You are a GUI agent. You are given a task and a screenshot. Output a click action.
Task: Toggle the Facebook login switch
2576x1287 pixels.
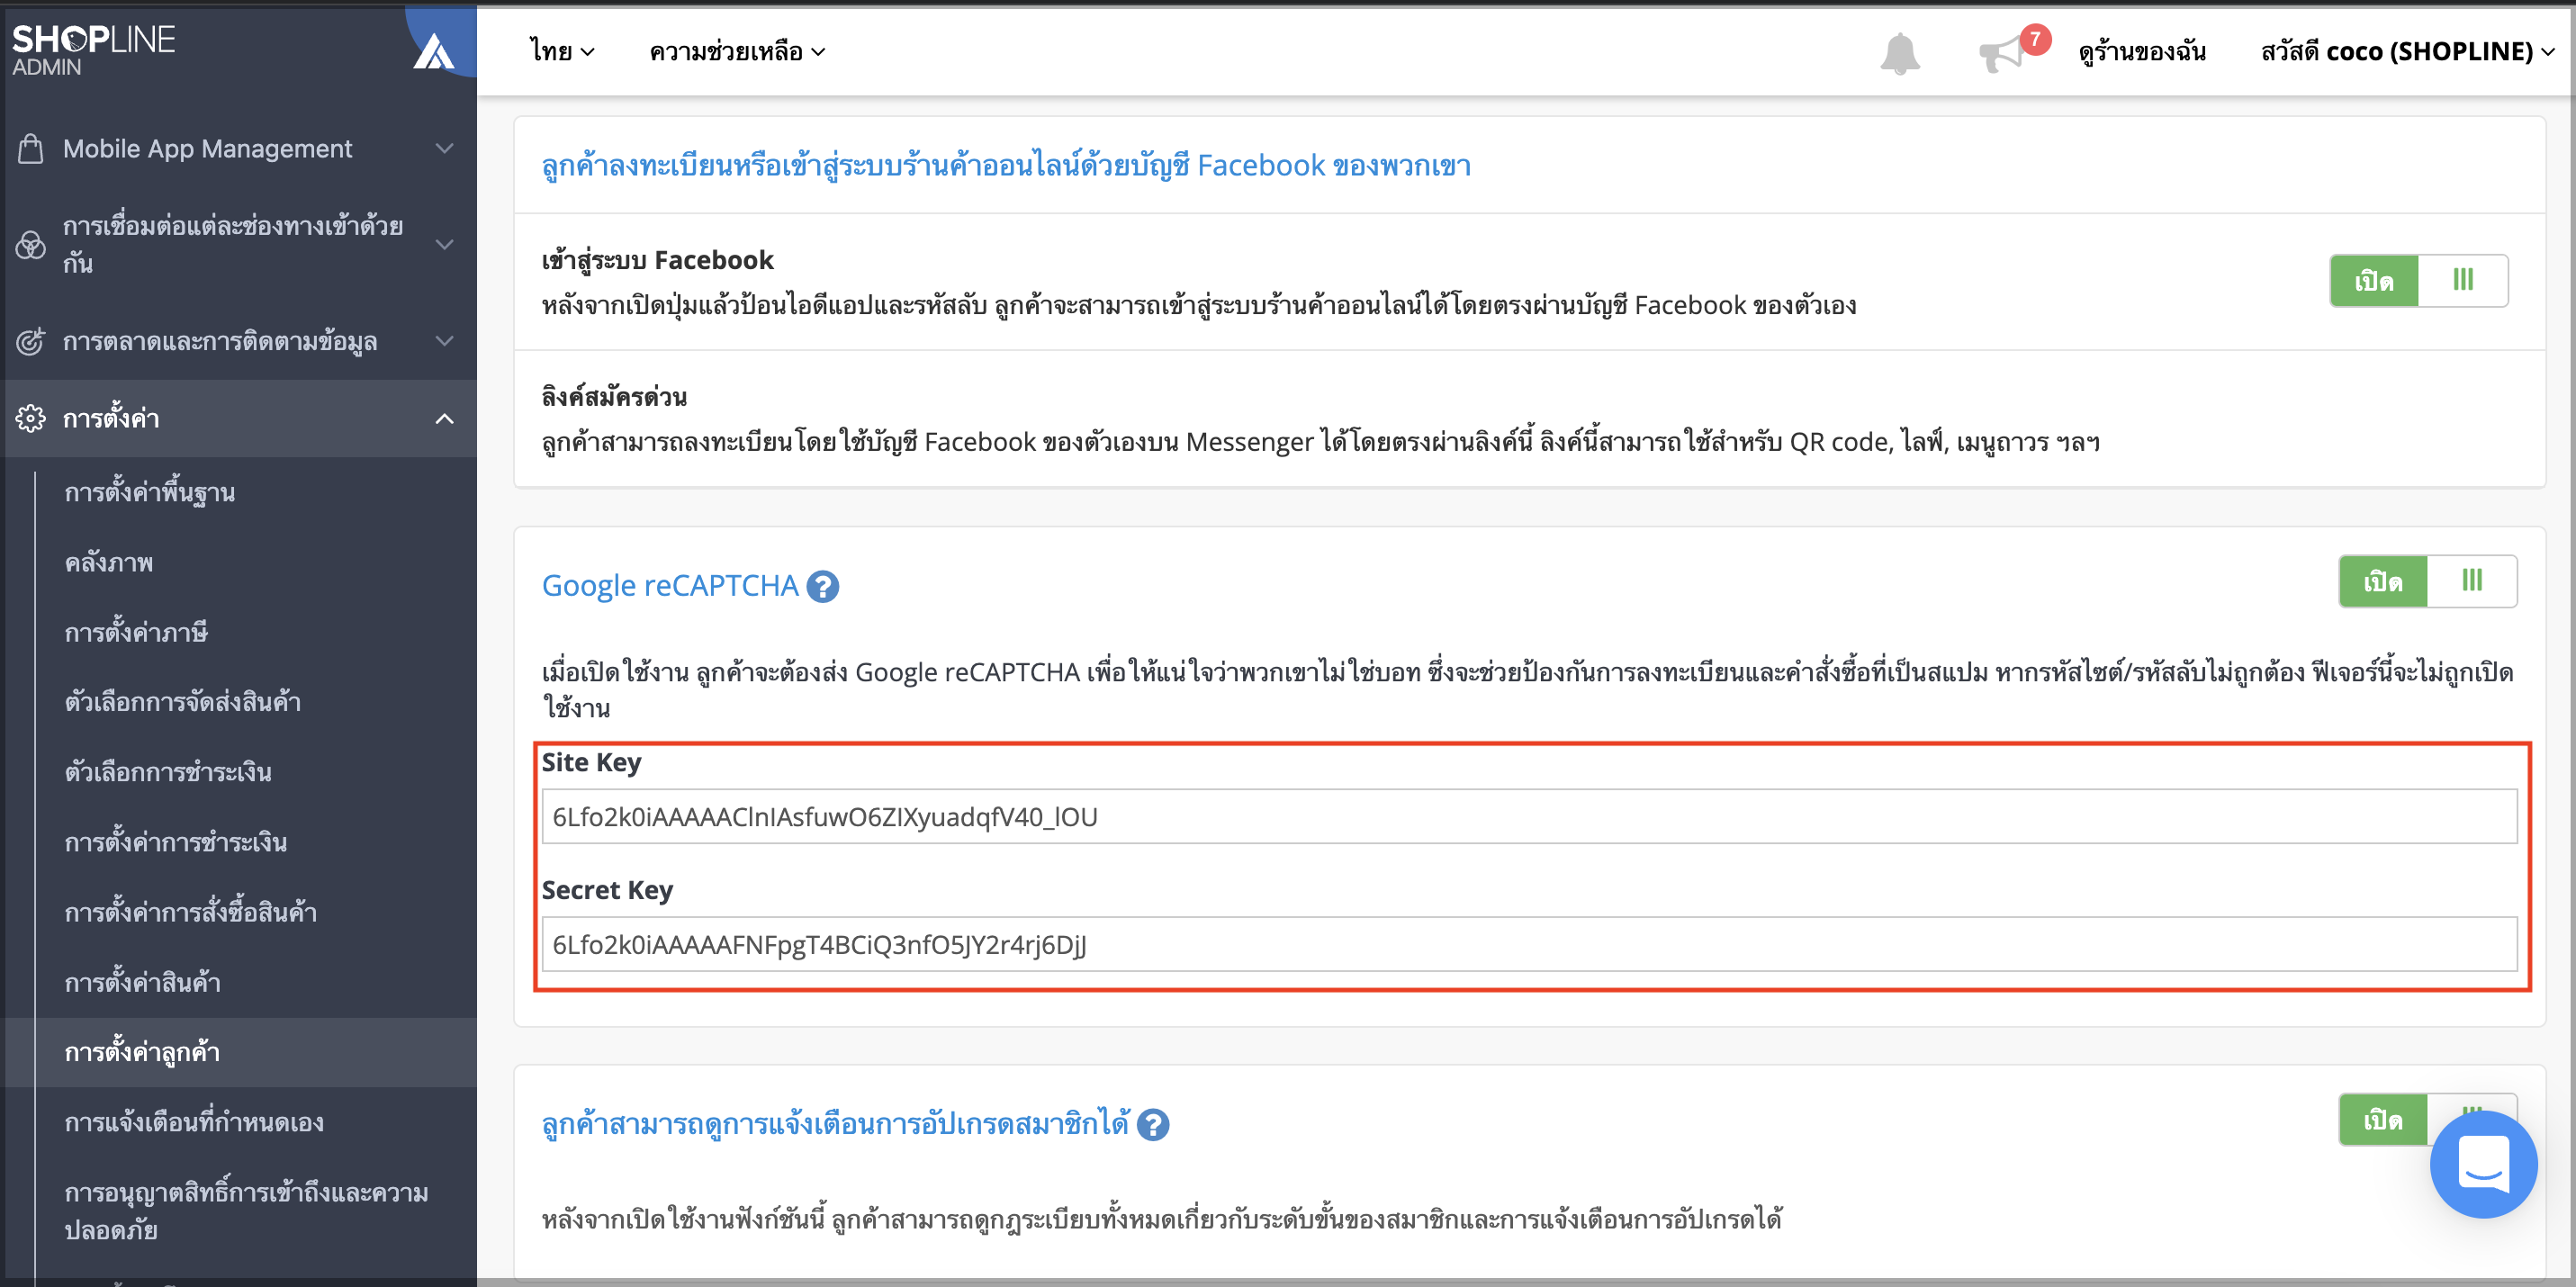point(2418,280)
